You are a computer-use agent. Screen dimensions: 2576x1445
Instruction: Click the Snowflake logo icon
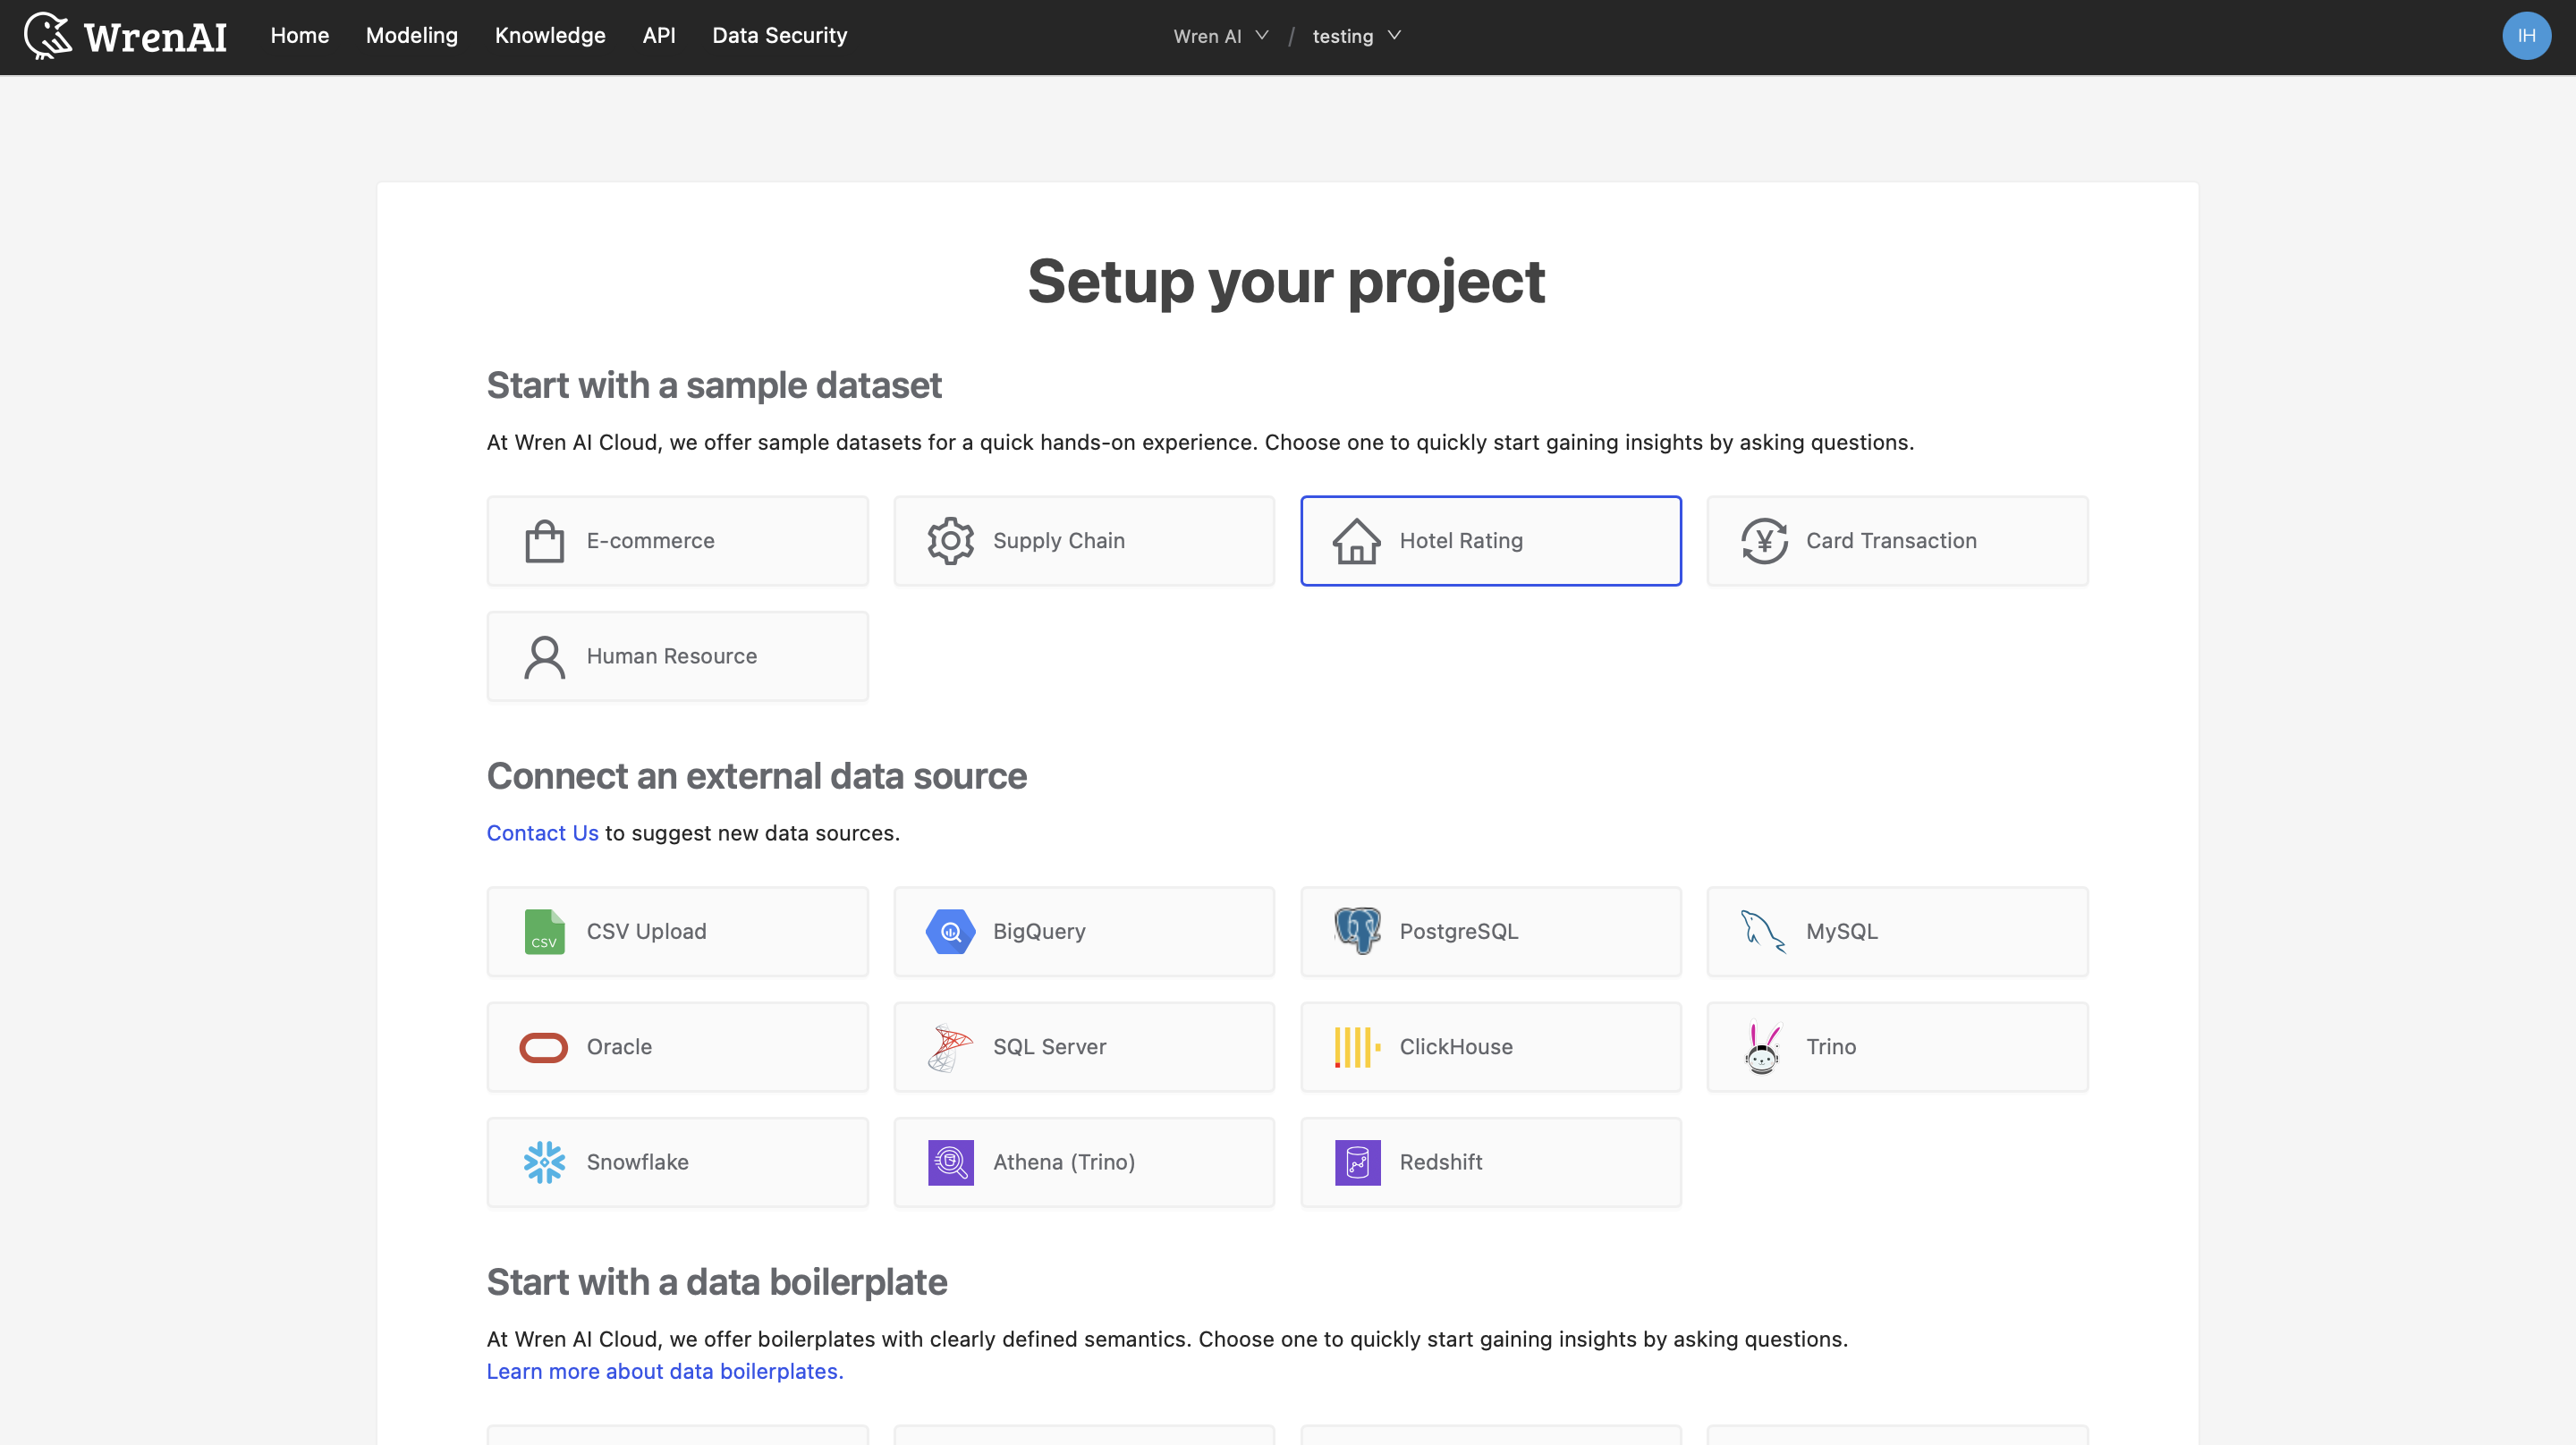(x=544, y=1162)
